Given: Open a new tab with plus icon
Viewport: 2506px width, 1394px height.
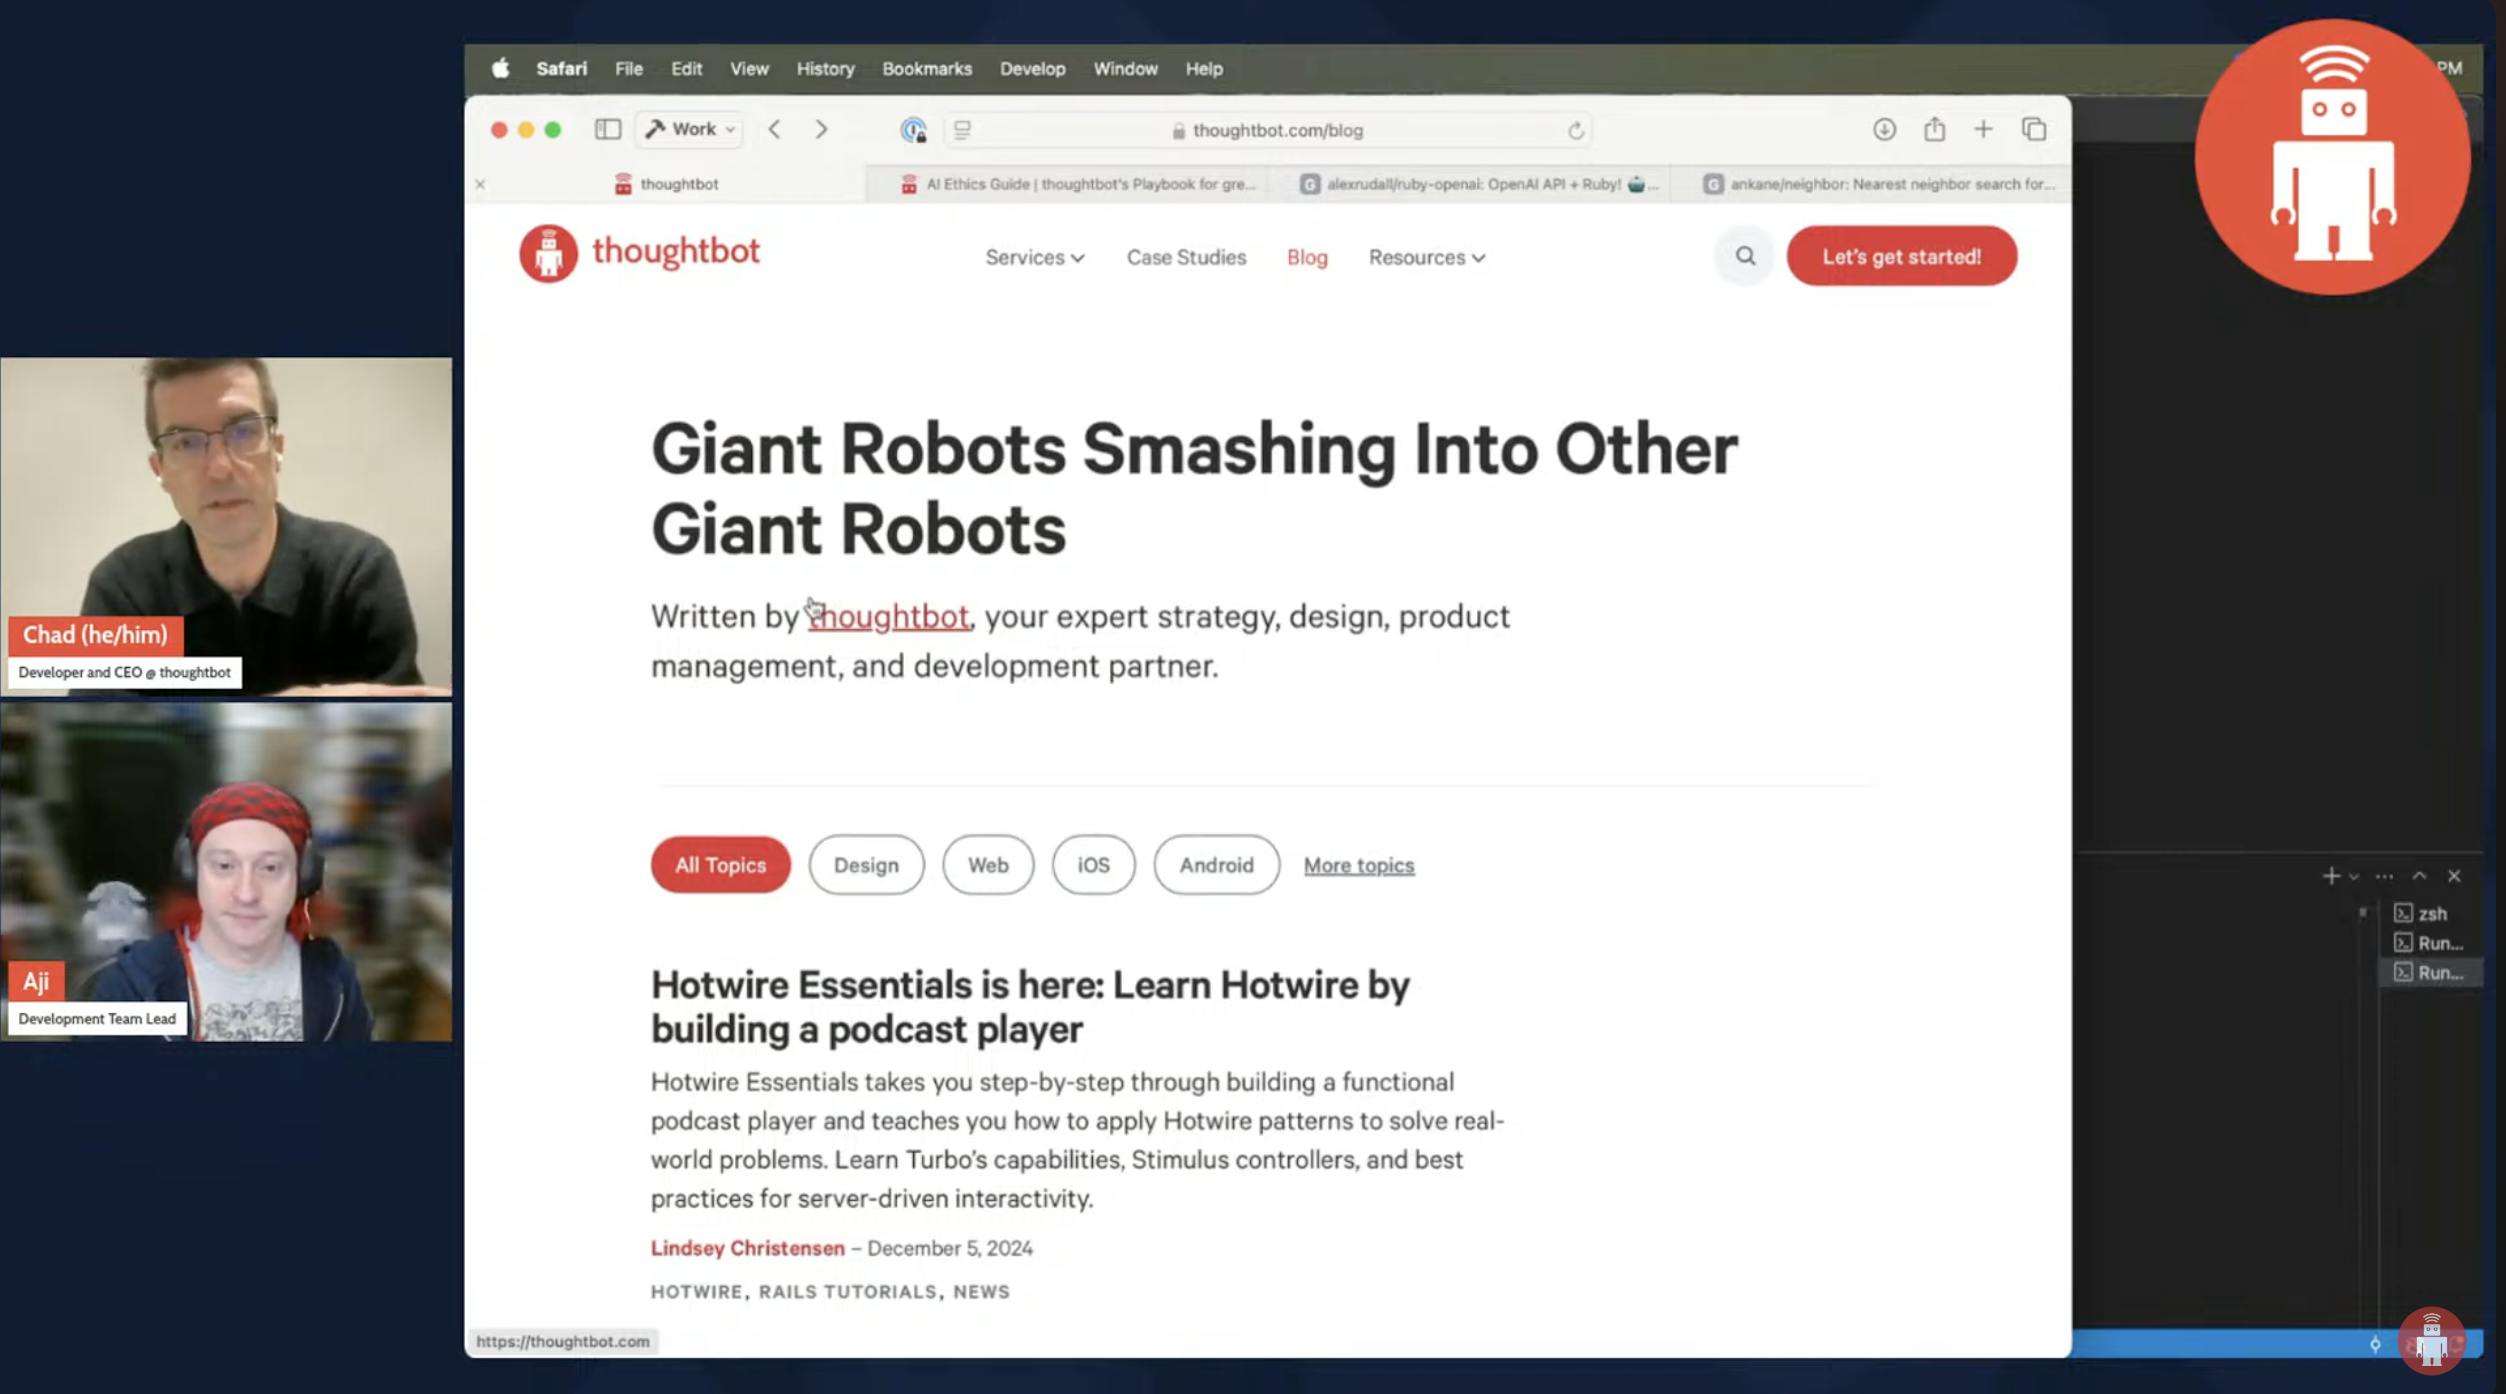Looking at the screenshot, I should pyautogui.click(x=1983, y=129).
